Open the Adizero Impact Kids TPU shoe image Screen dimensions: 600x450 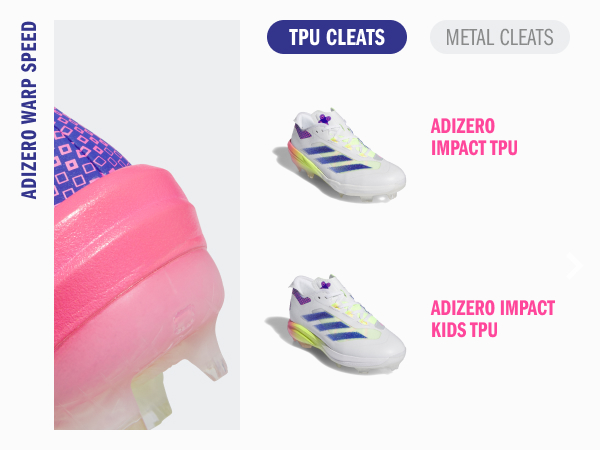336,324
